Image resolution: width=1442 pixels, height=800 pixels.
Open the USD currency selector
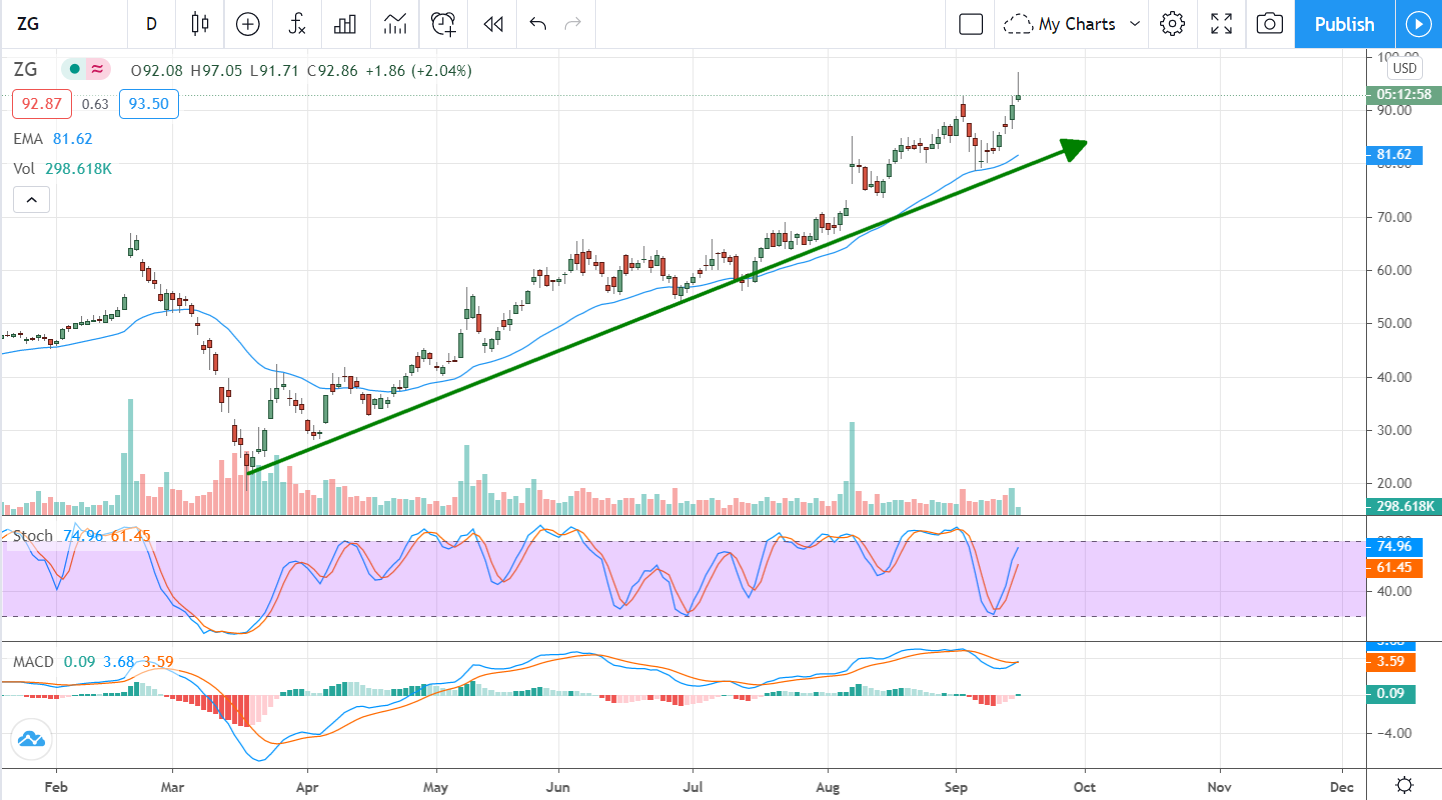tap(1404, 68)
